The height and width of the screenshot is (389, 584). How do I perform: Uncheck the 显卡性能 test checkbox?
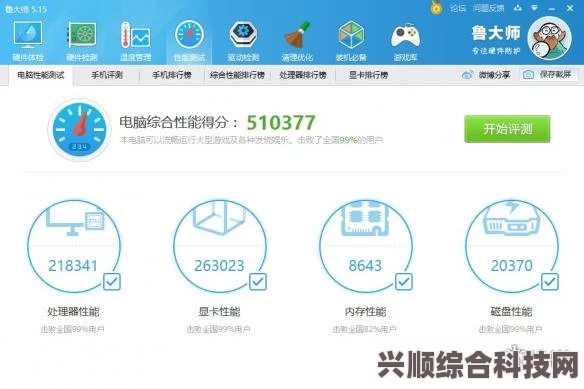click(258, 281)
